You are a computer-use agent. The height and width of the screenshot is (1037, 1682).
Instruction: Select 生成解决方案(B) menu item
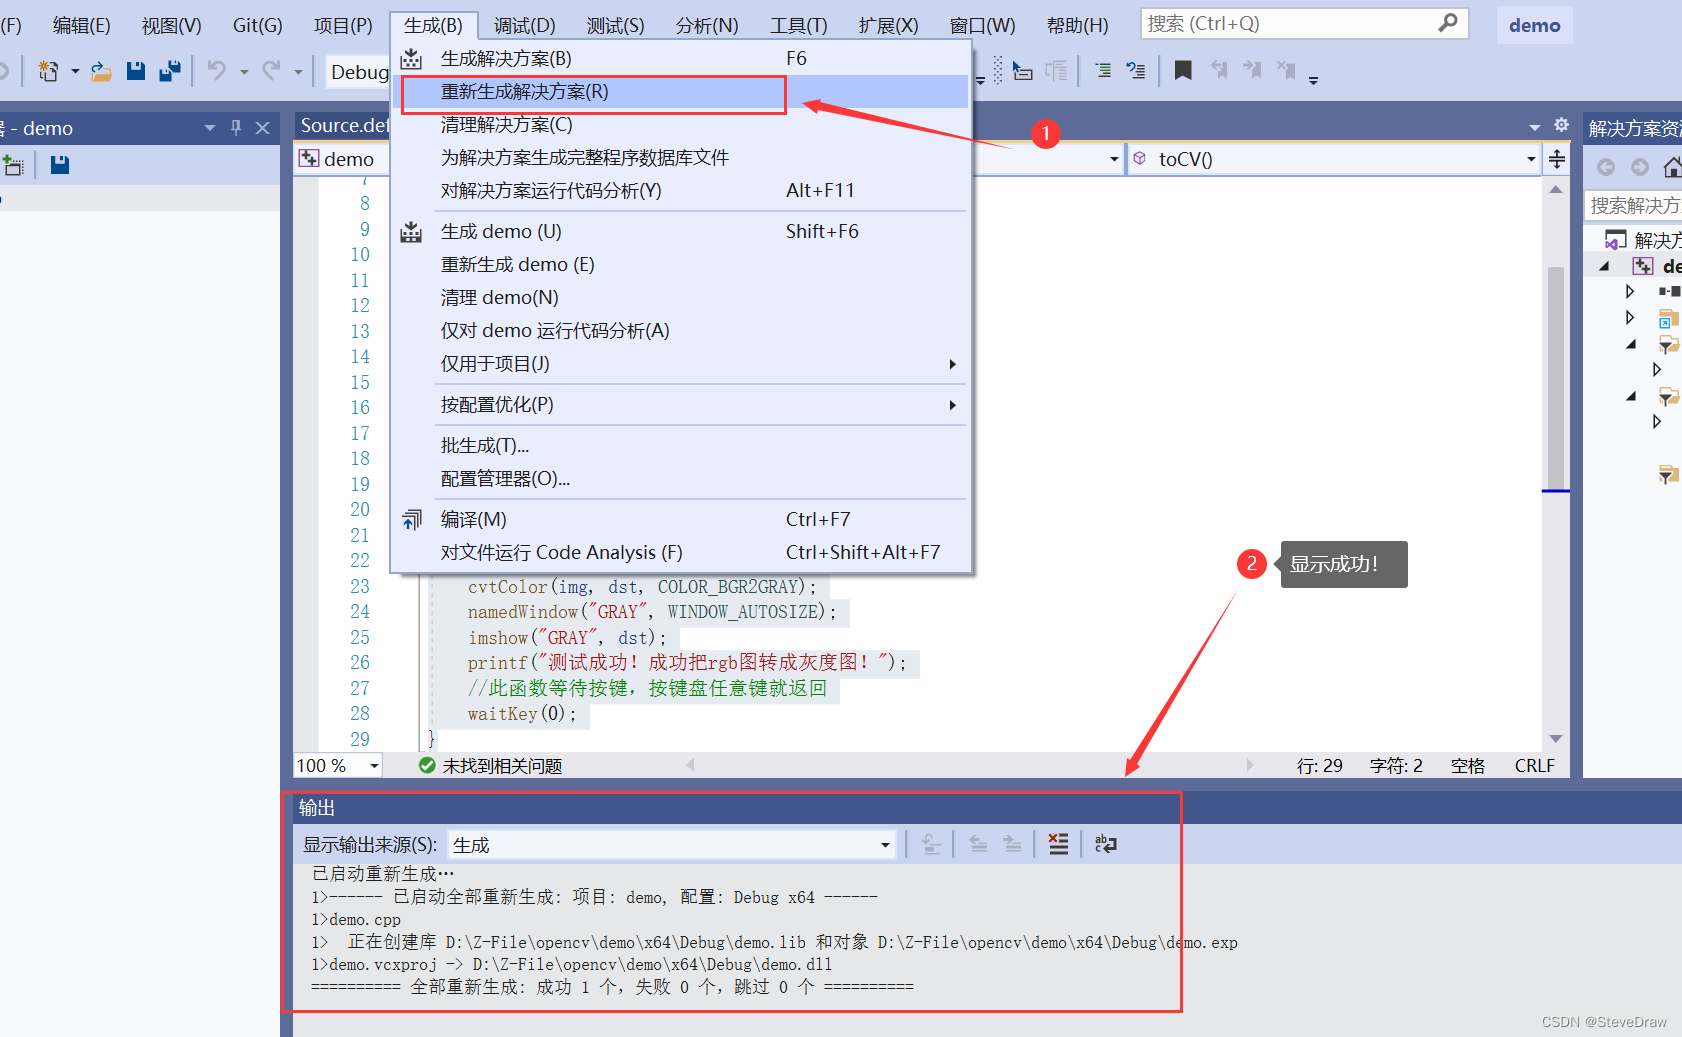click(681, 59)
